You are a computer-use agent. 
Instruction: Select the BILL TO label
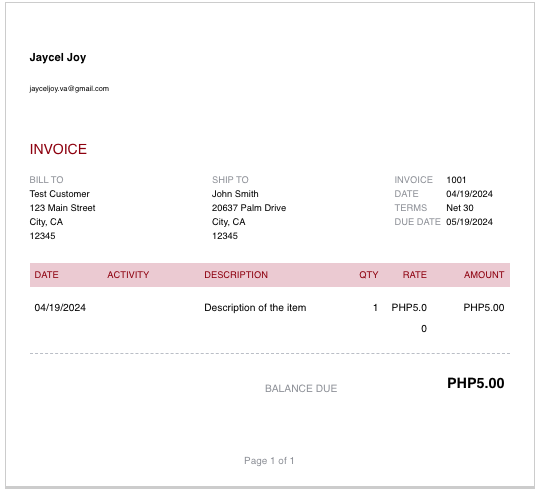(46, 180)
